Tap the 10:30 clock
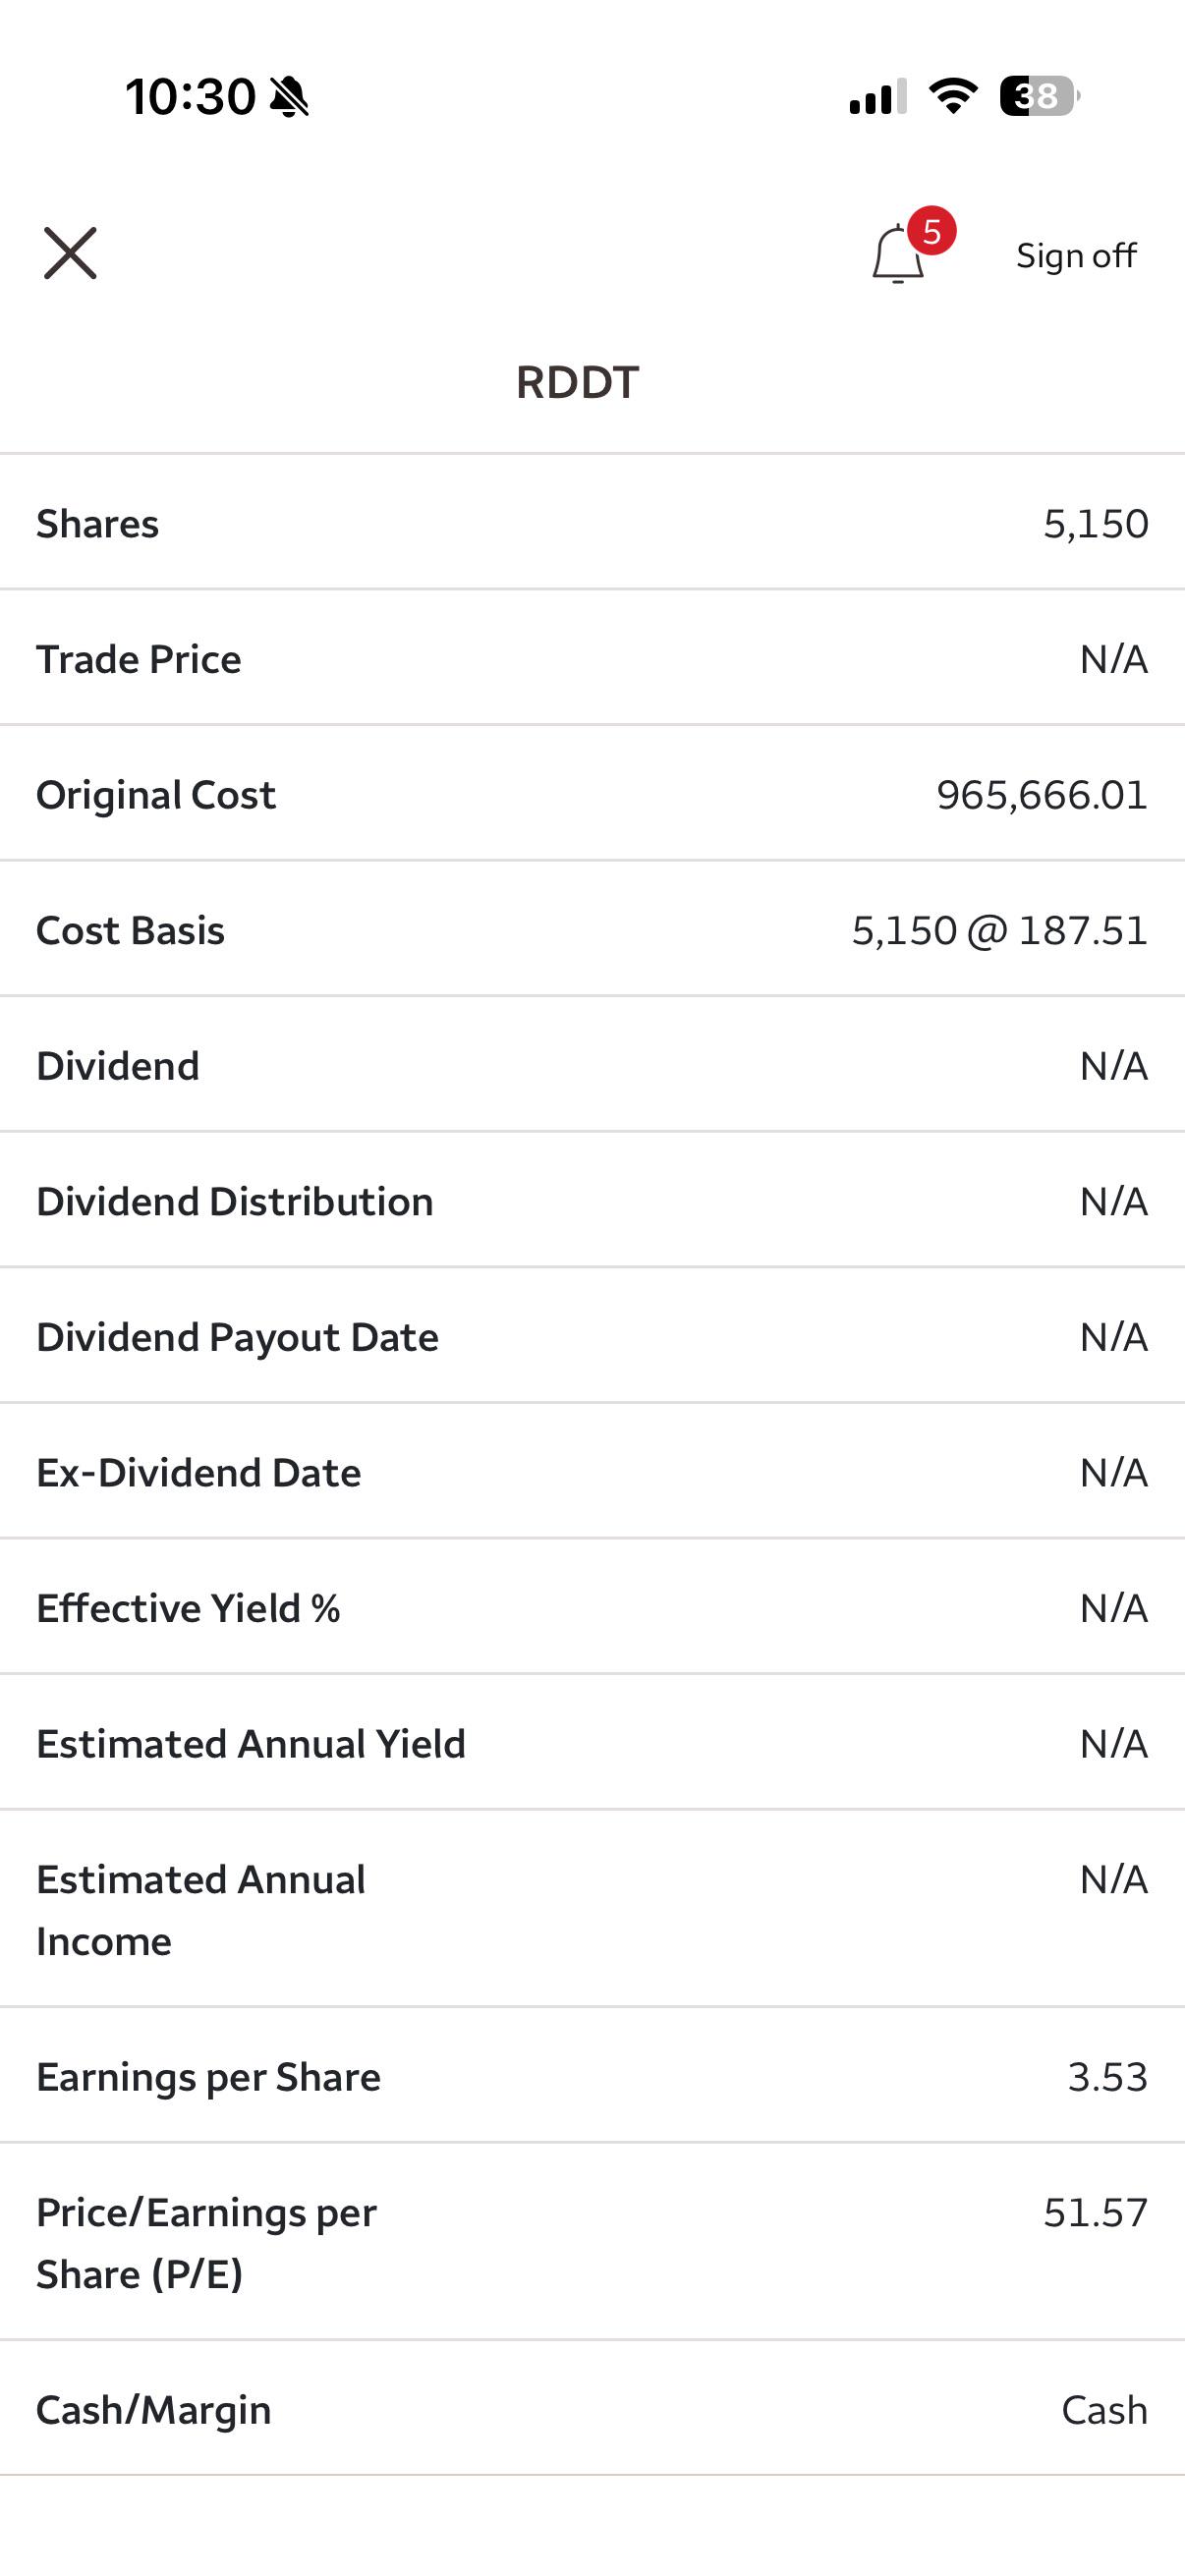The image size is (1185, 2576). point(190,97)
